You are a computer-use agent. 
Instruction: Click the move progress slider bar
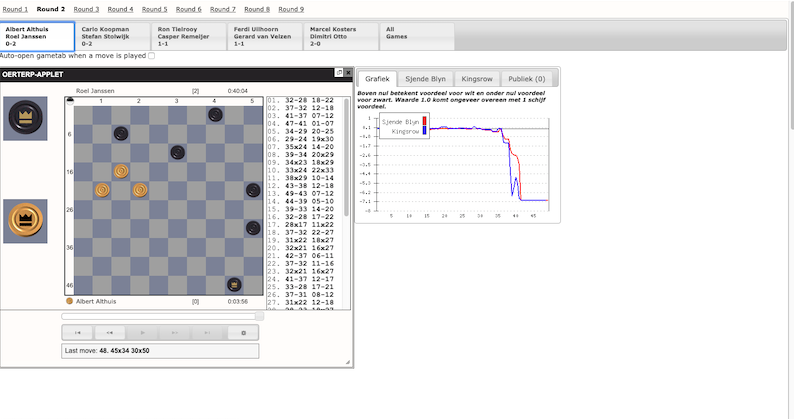coord(160,316)
